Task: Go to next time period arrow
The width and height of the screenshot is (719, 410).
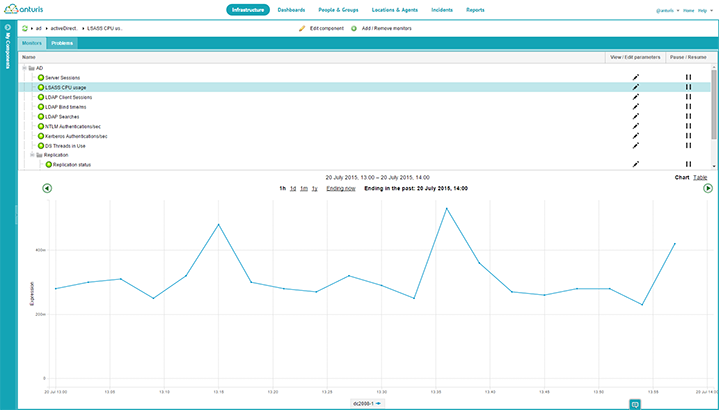Action: pyautogui.click(x=708, y=188)
